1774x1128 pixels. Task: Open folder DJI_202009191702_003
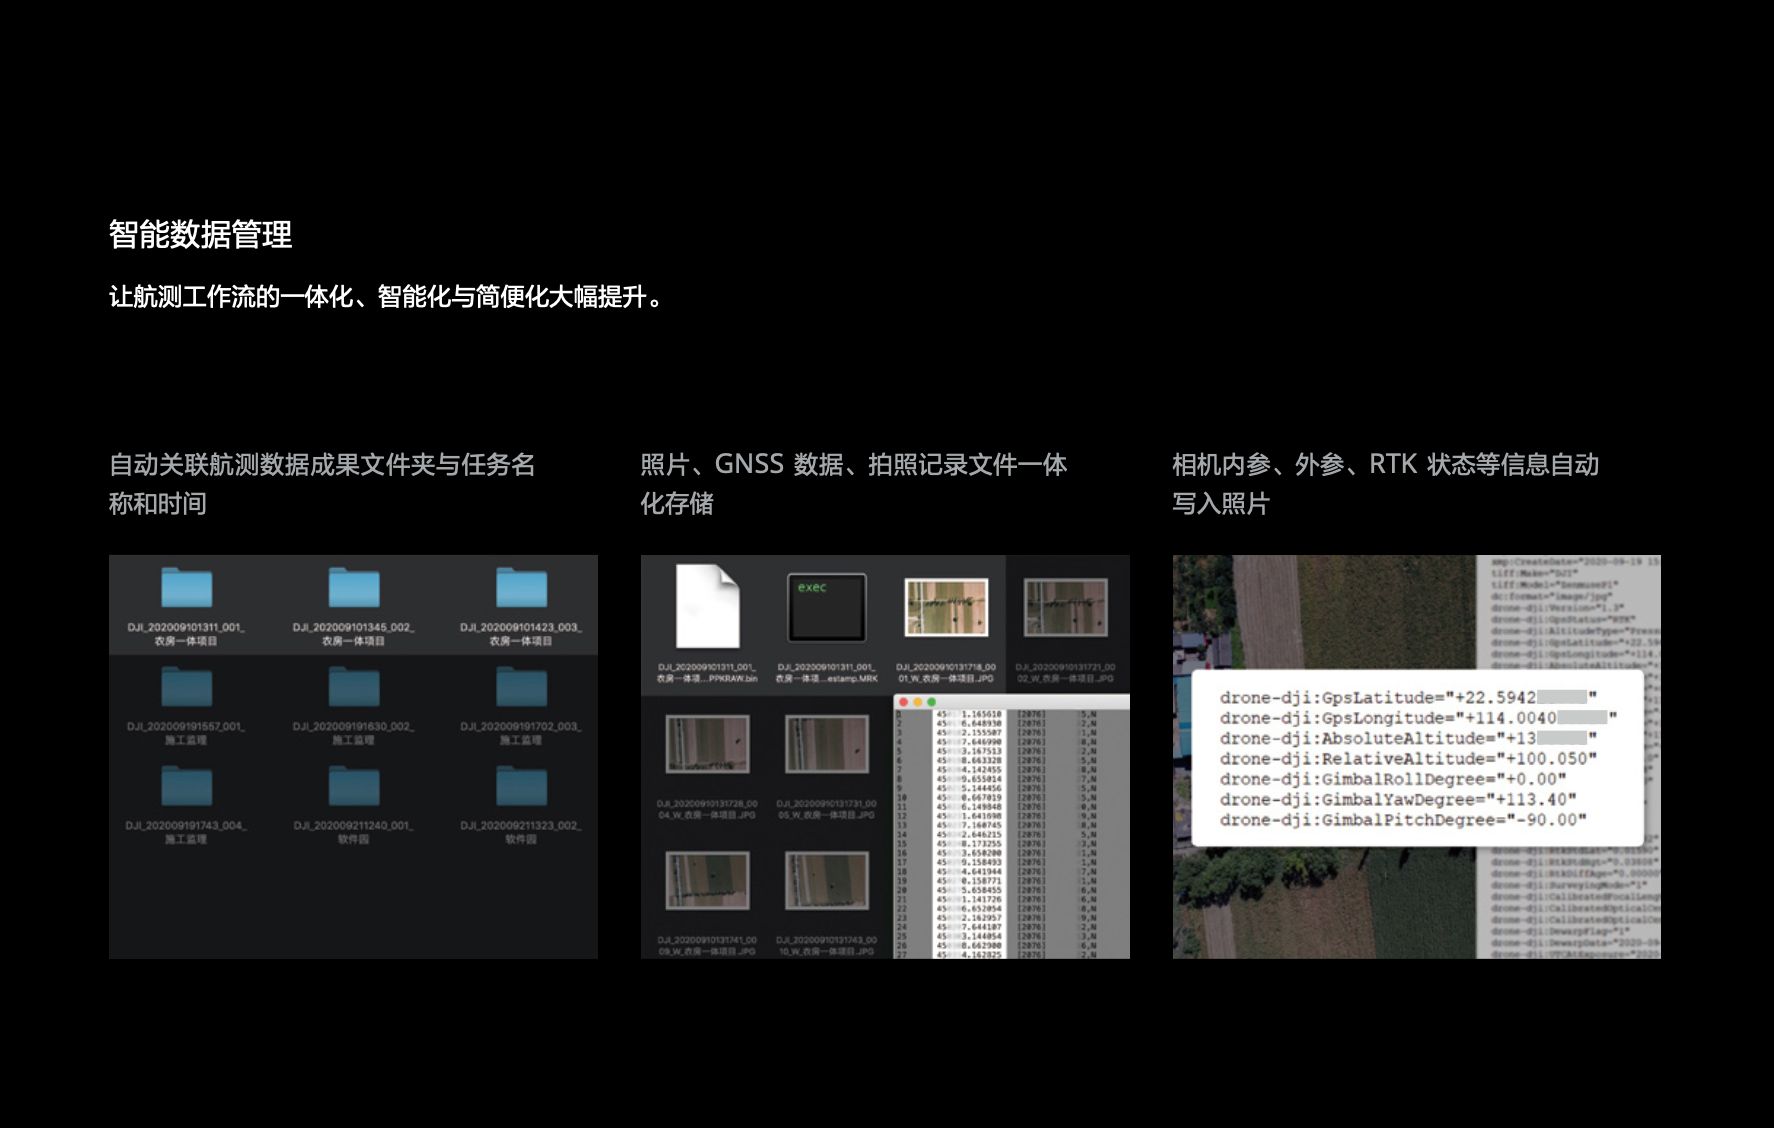521,688
